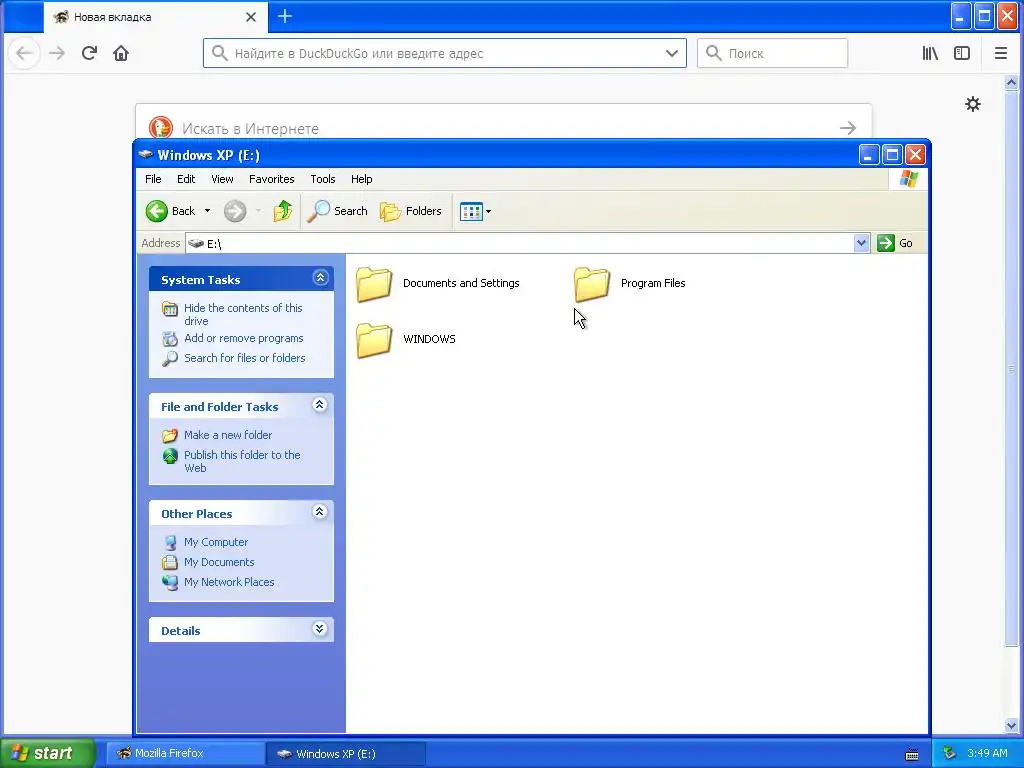Click the tray icon beside the clock
The width and height of the screenshot is (1024, 768).
[950, 753]
